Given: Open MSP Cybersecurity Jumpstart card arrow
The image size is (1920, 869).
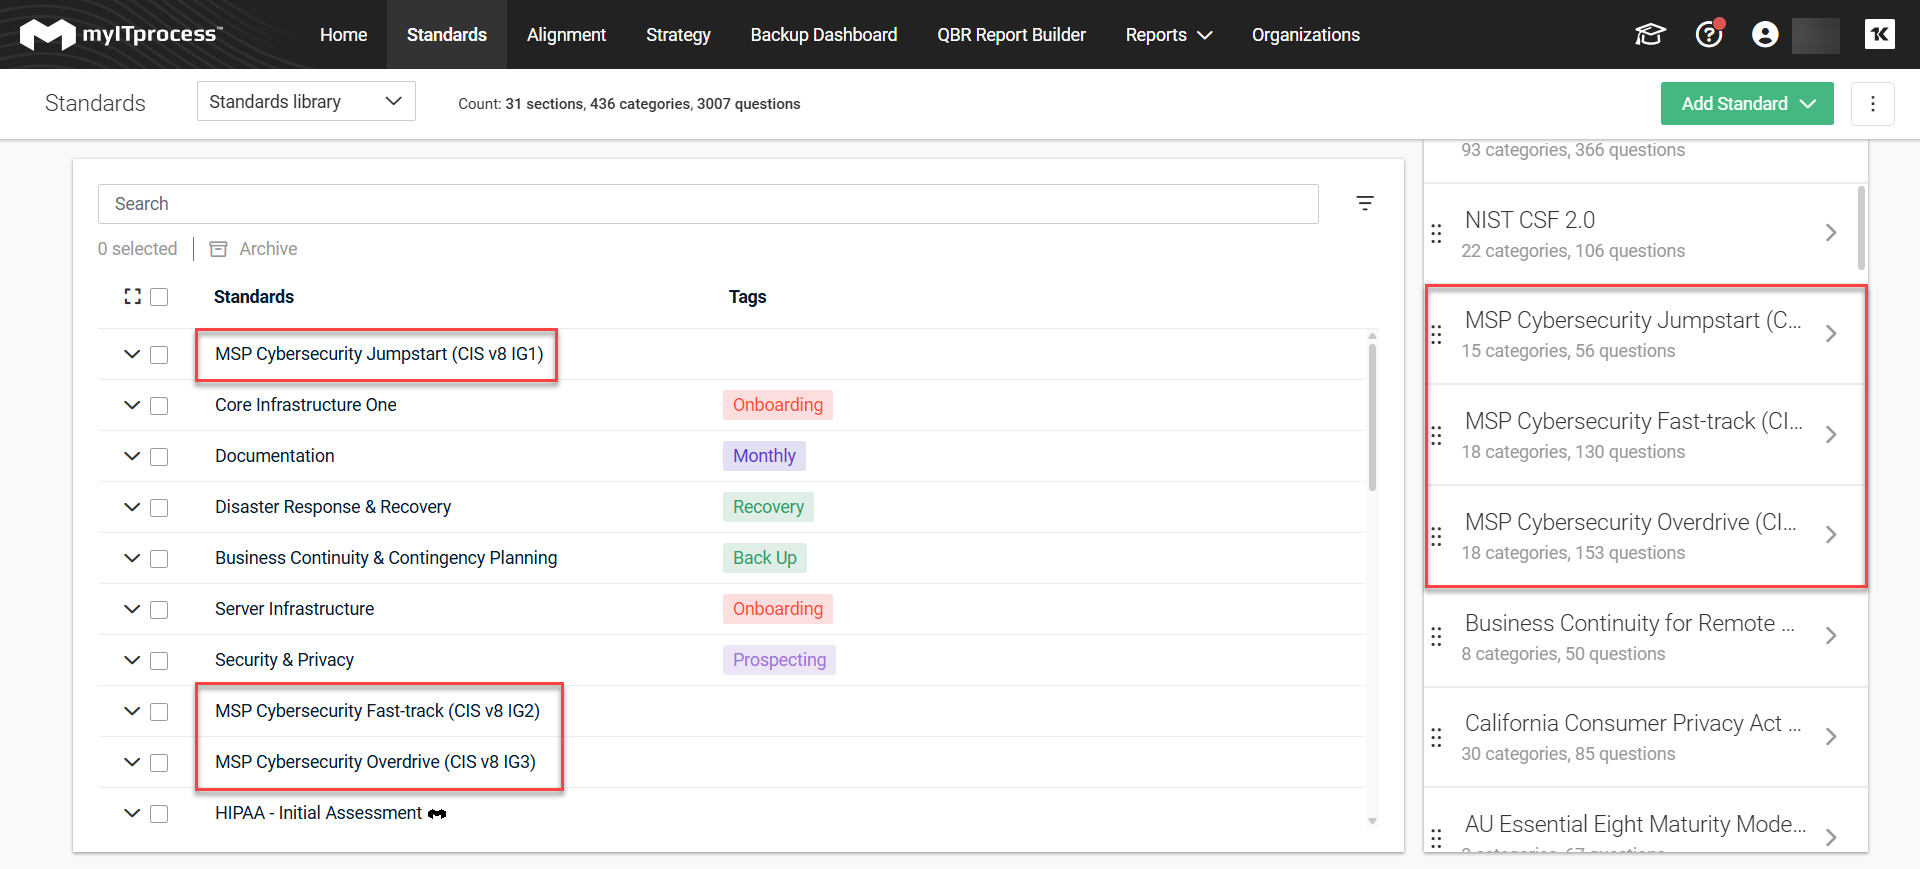Looking at the screenshot, I should pos(1830,334).
